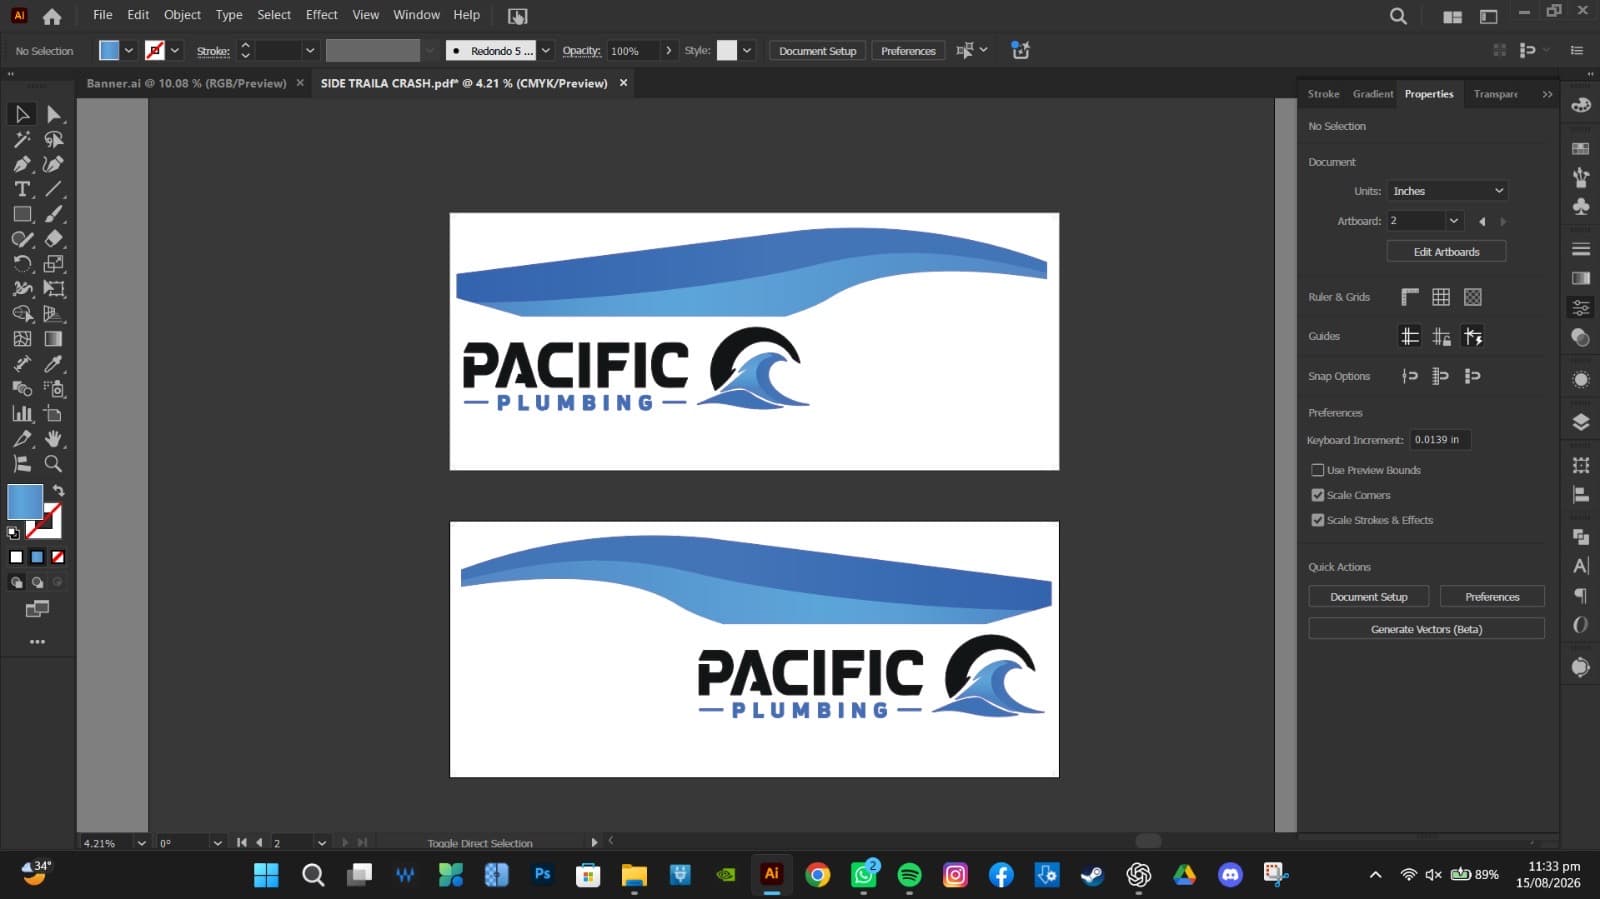
Task: Open the Object menu
Action: [x=182, y=15]
